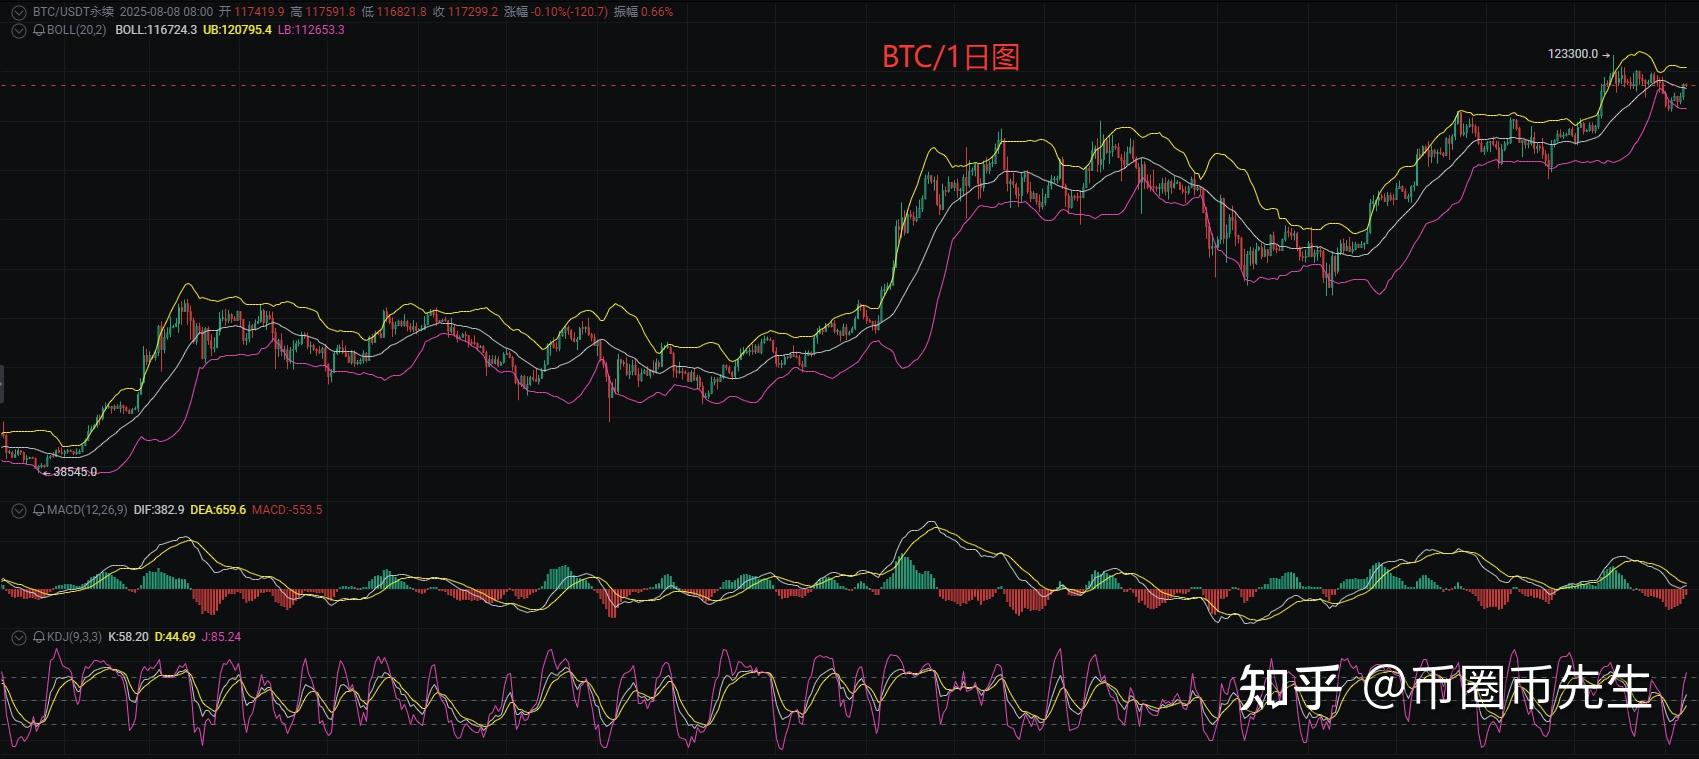
Task: Click the 38545.0 lowest price marker
Action: tap(75, 472)
